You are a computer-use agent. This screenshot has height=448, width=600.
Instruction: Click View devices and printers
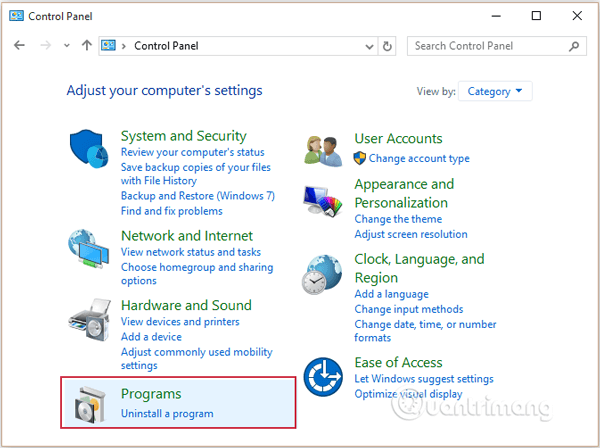point(180,322)
